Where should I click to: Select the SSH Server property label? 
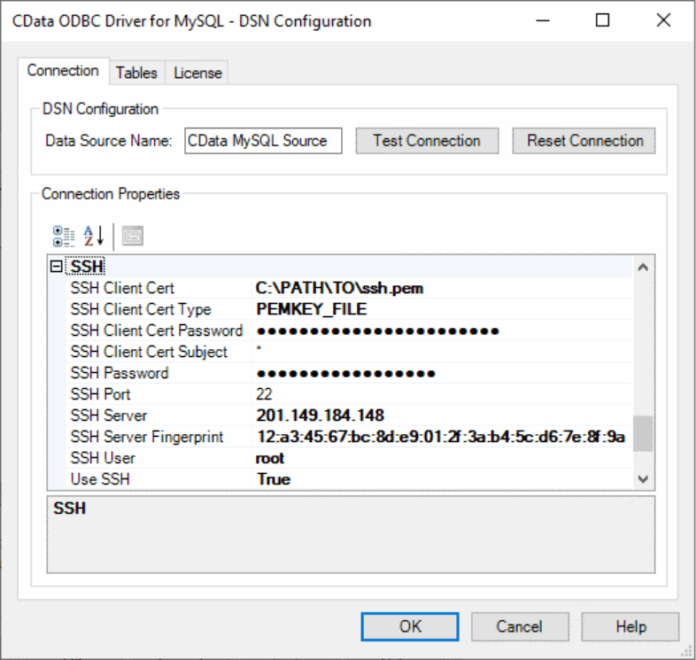click(109, 416)
